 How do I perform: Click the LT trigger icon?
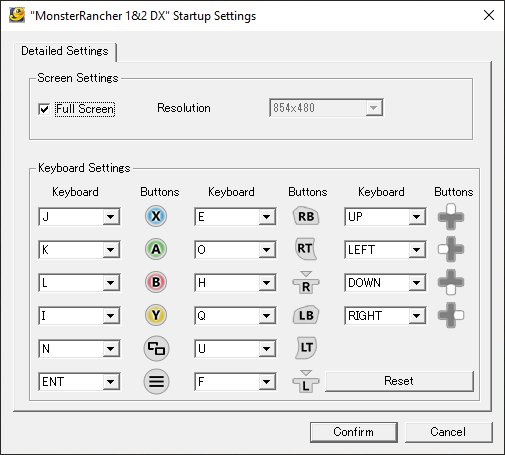point(306,348)
